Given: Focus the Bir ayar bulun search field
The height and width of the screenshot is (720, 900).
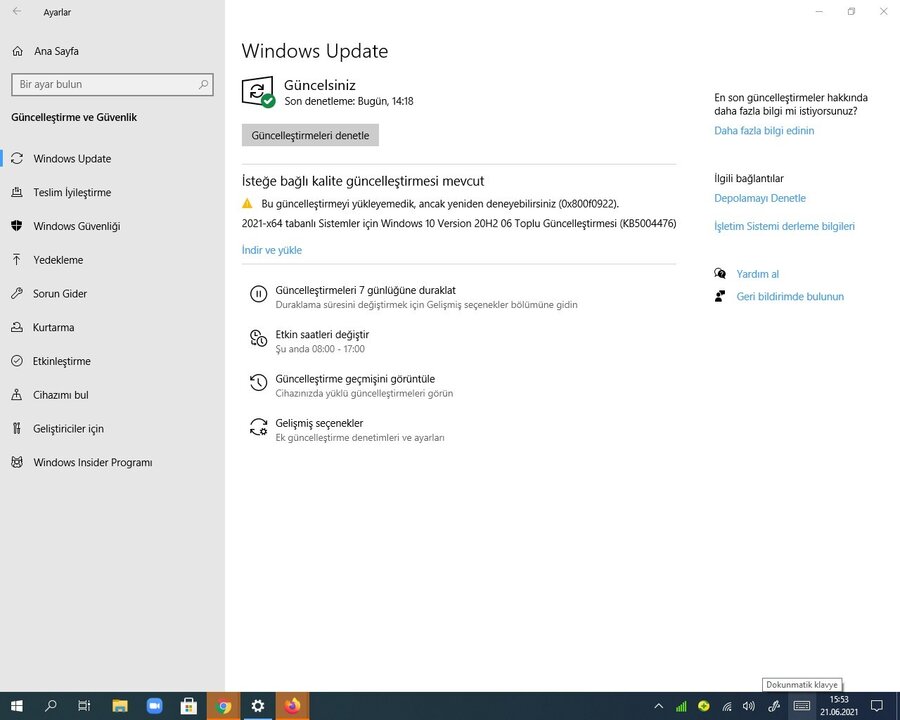Looking at the screenshot, I should click(x=112, y=84).
